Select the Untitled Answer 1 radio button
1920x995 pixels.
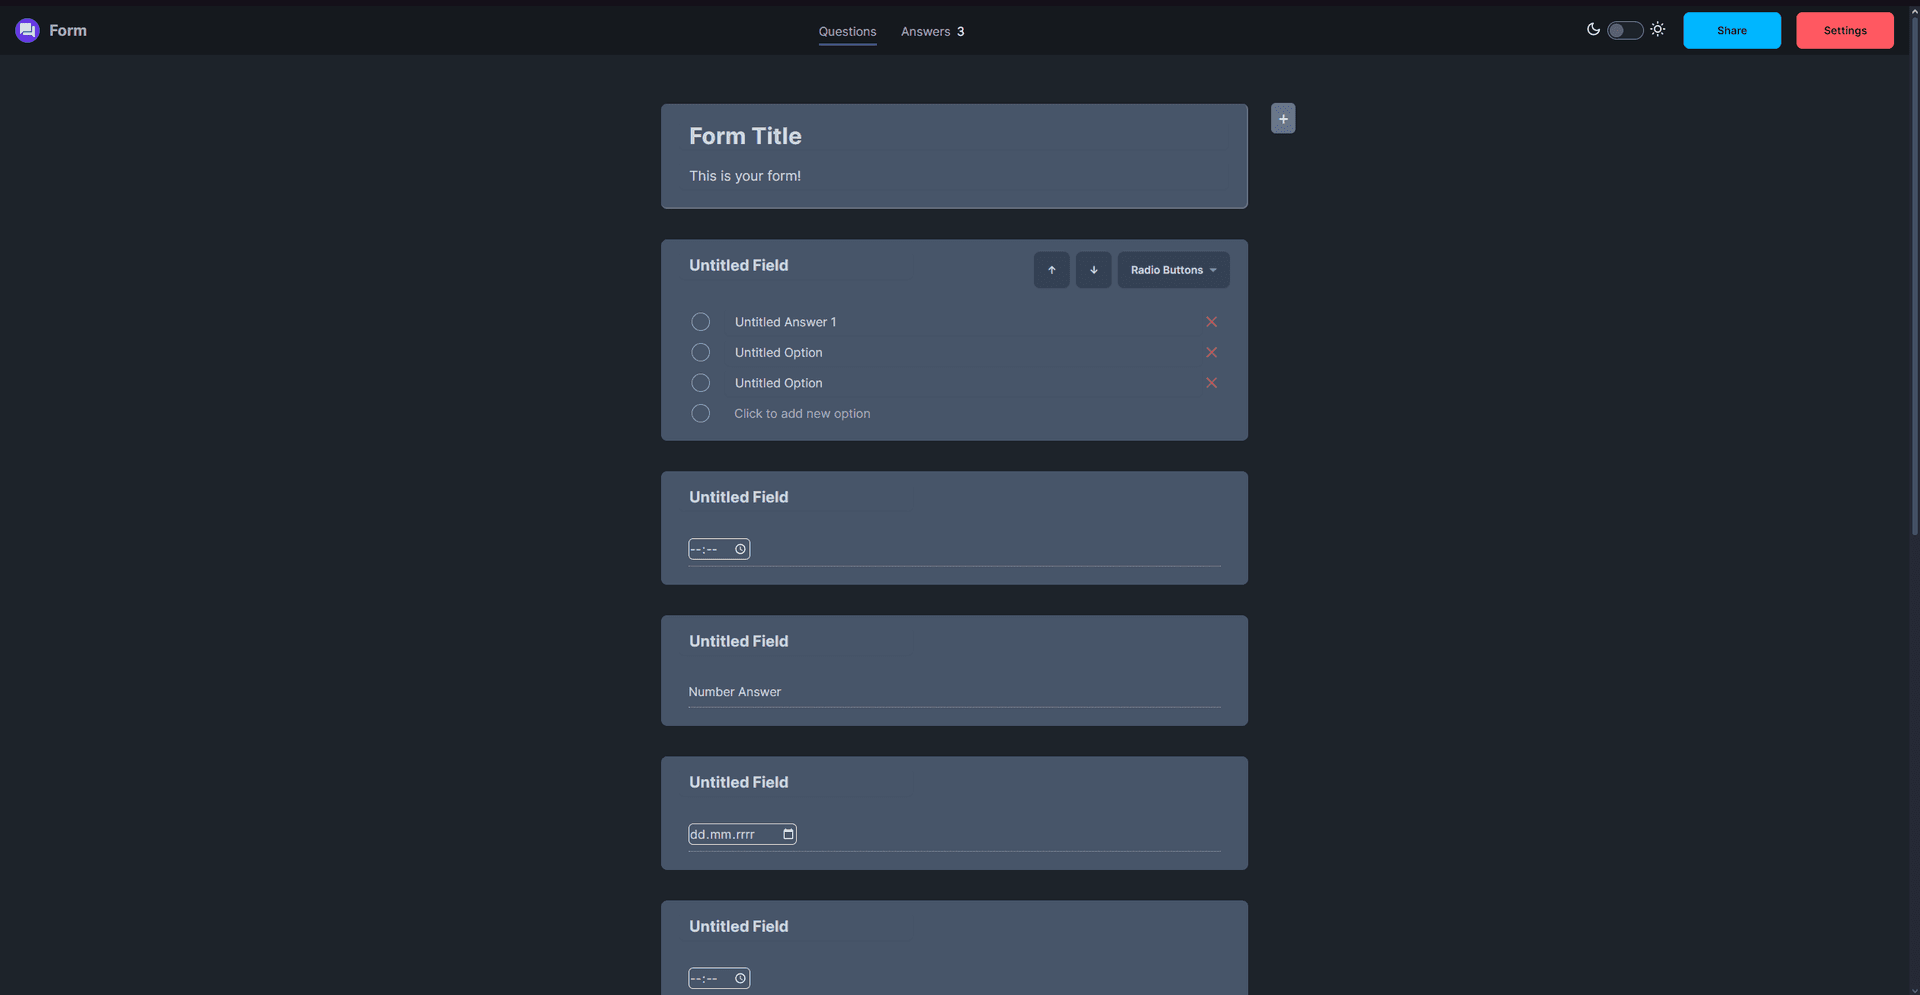click(700, 322)
